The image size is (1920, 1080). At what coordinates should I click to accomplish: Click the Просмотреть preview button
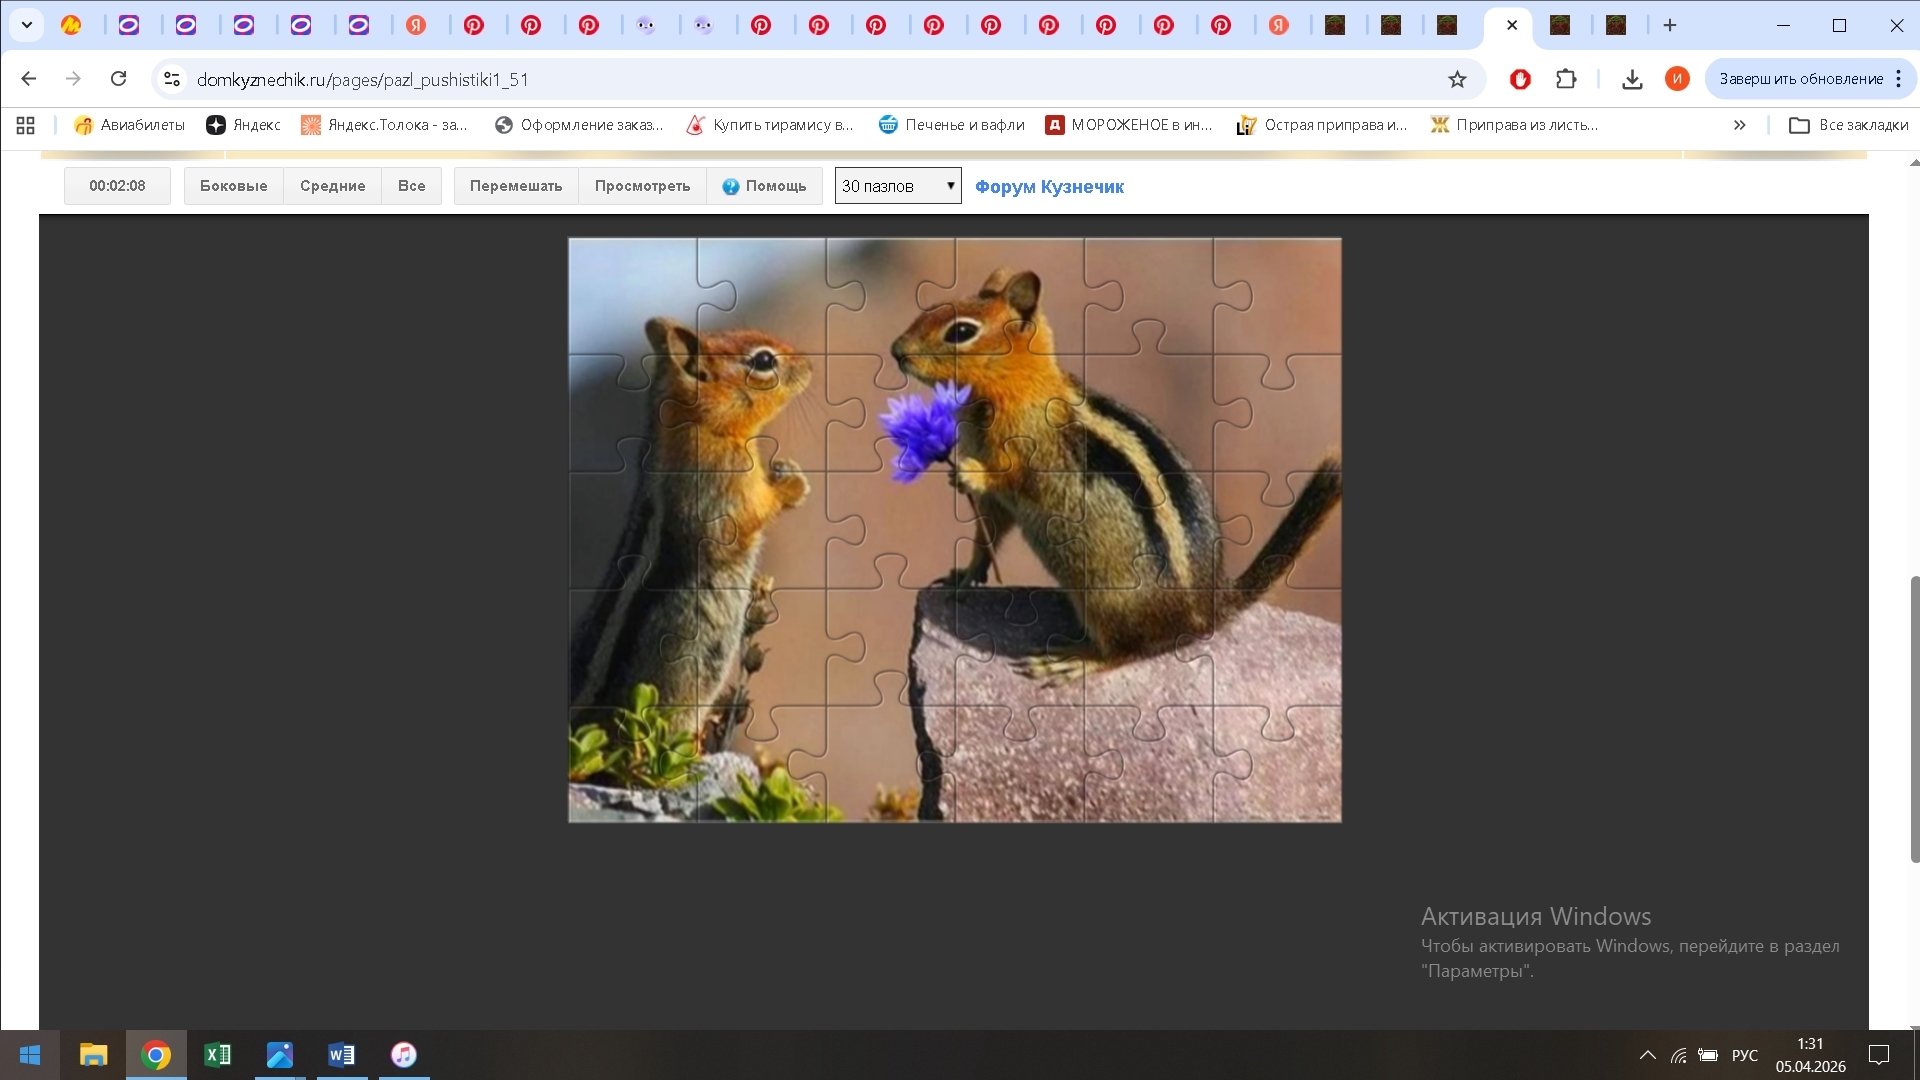[642, 186]
